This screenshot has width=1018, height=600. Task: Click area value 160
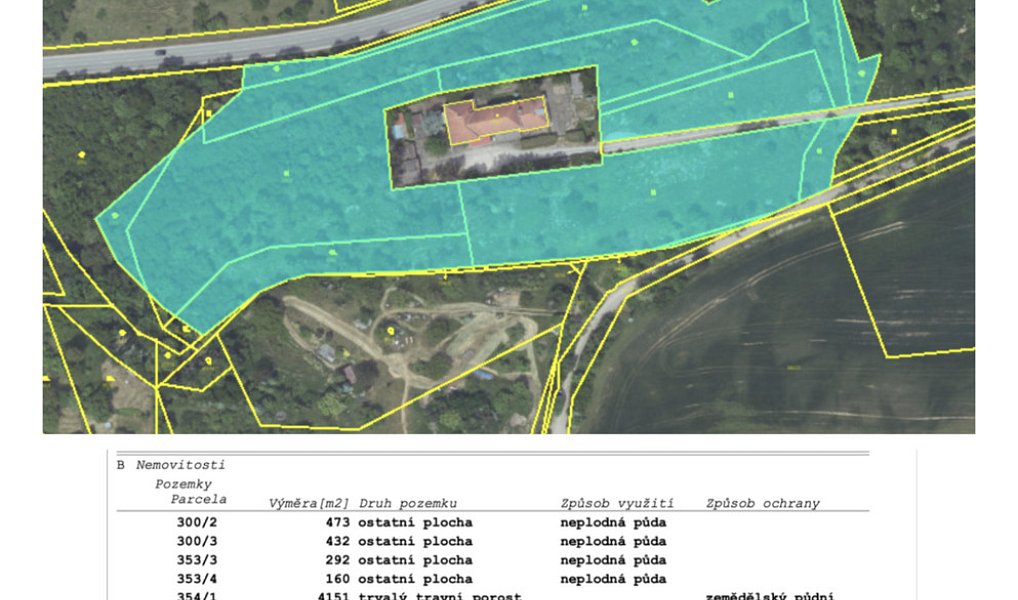338,579
